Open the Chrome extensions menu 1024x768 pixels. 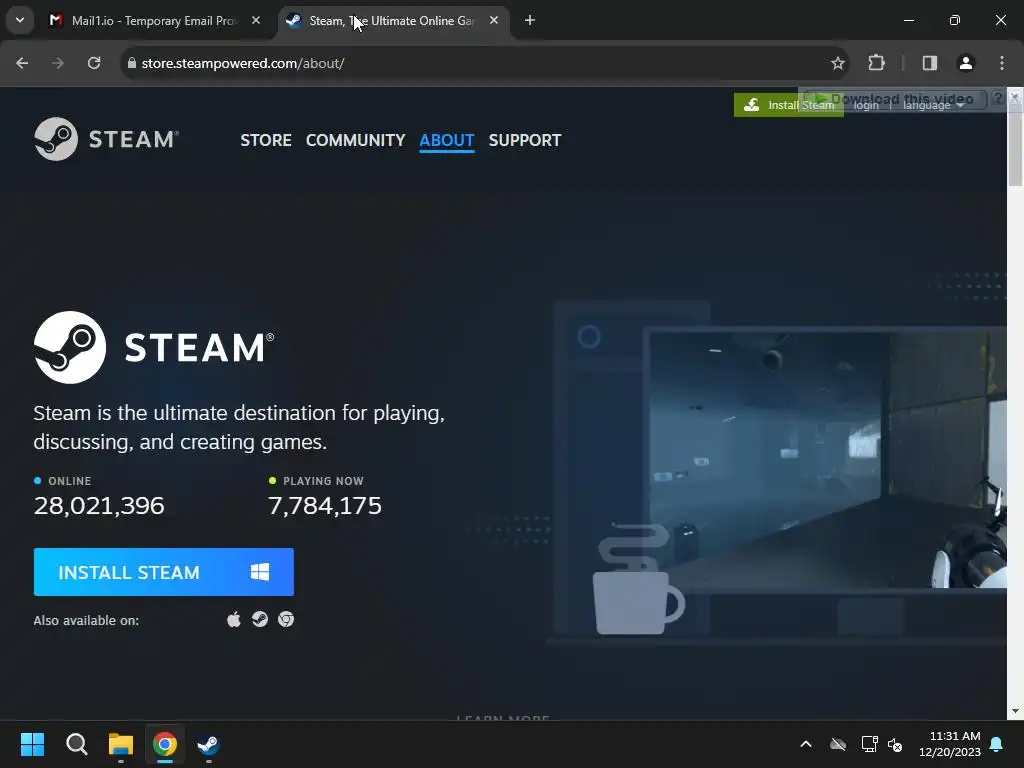pos(876,63)
